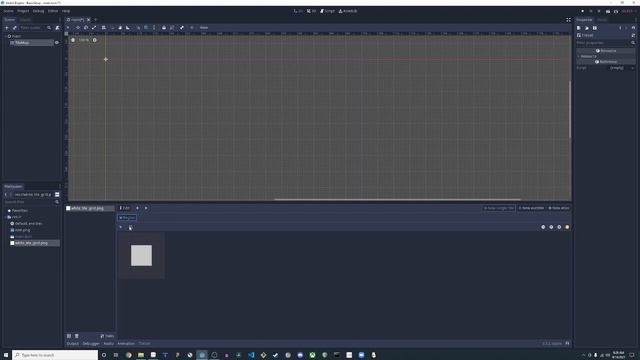Choose the Rotate Mode tool

coord(86,28)
